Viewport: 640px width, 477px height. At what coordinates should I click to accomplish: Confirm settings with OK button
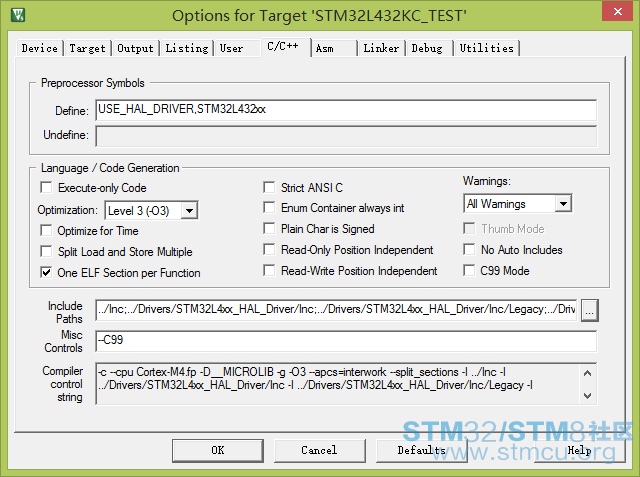pyautogui.click(x=218, y=450)
